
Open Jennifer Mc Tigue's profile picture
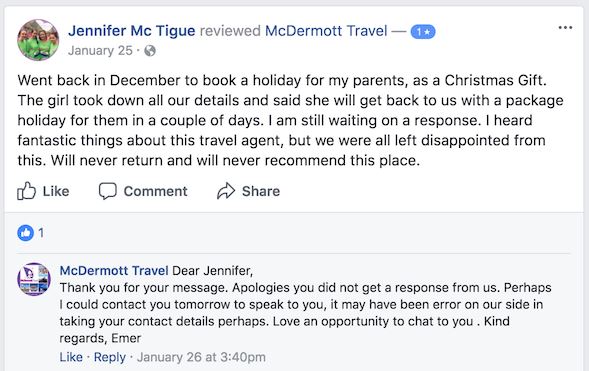[x=38, y=40]
